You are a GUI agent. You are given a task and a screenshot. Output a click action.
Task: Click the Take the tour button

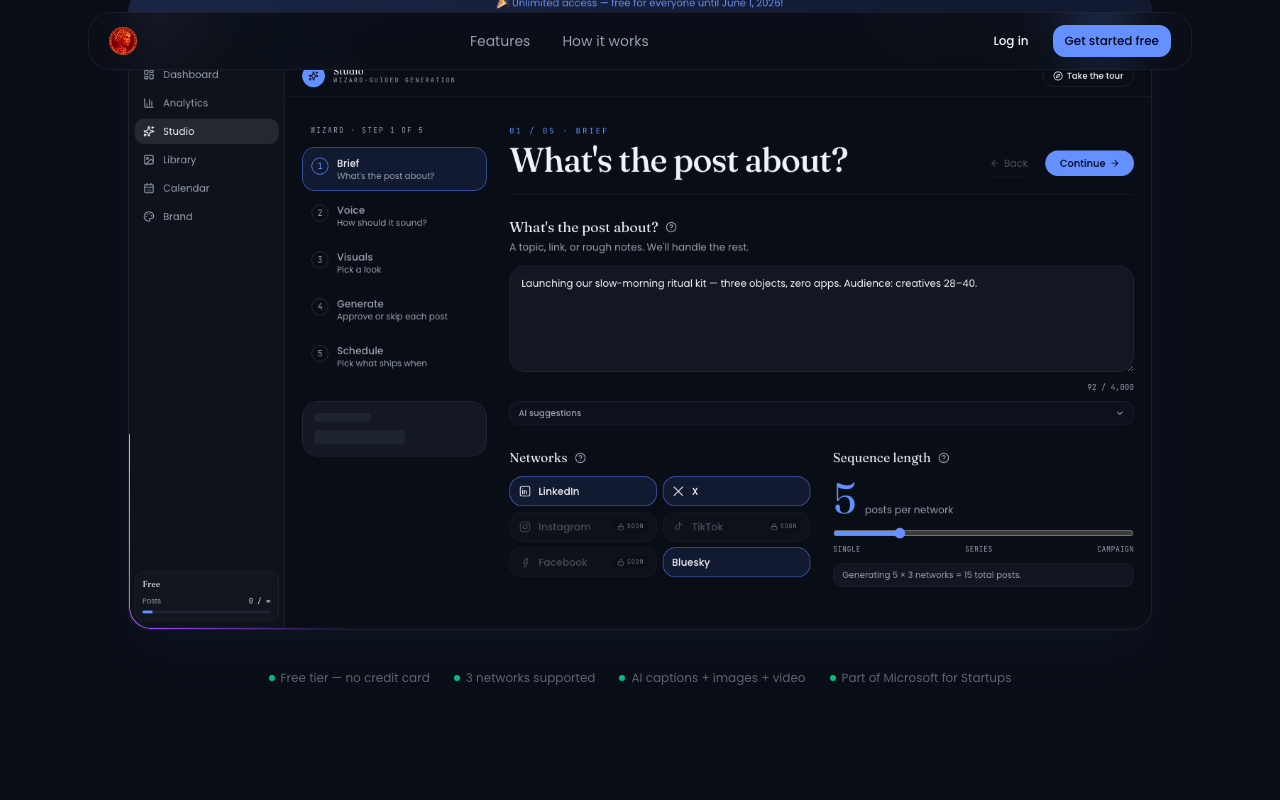[1088, 76]
